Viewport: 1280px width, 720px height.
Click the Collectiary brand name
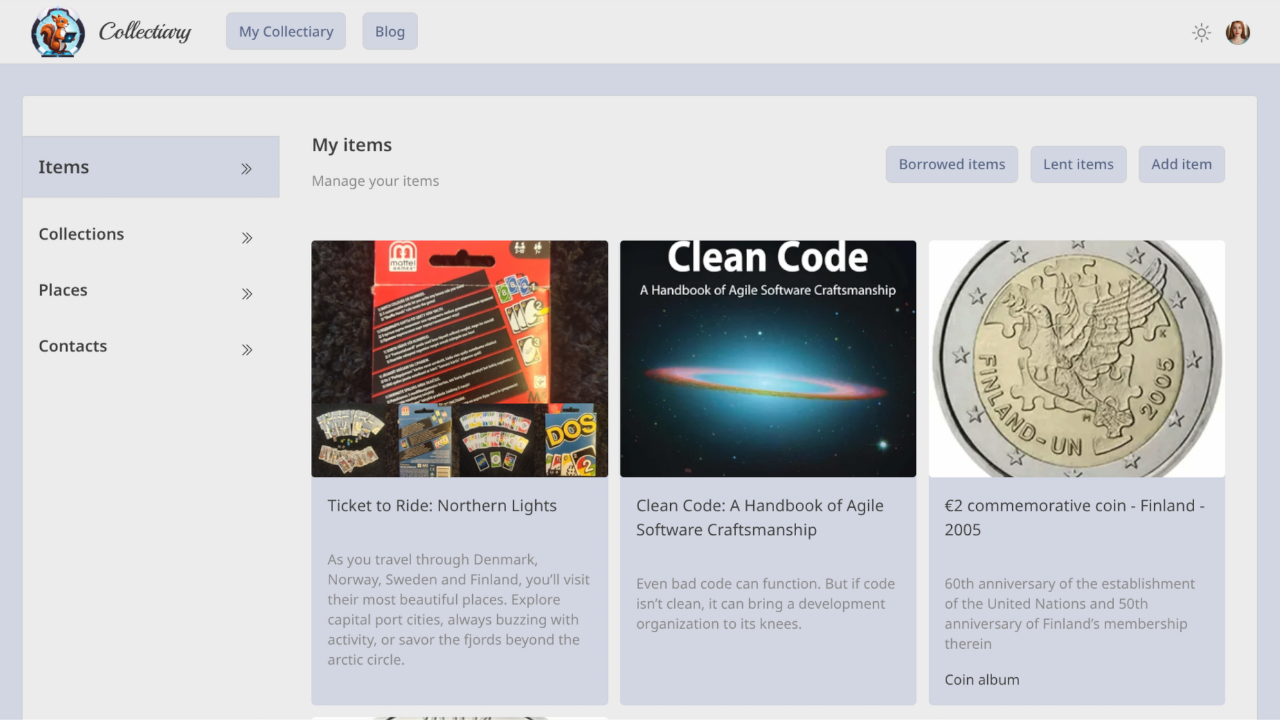coord(145,32)
